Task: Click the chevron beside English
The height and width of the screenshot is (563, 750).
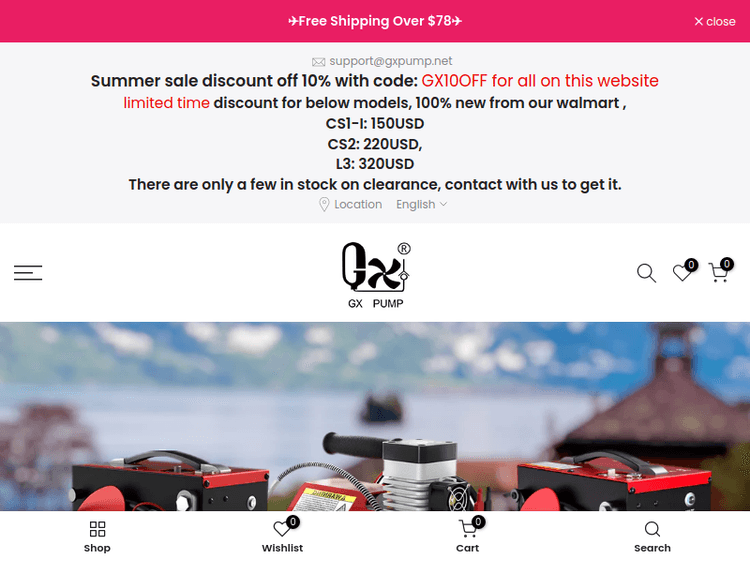Action: tap(443, 204)
